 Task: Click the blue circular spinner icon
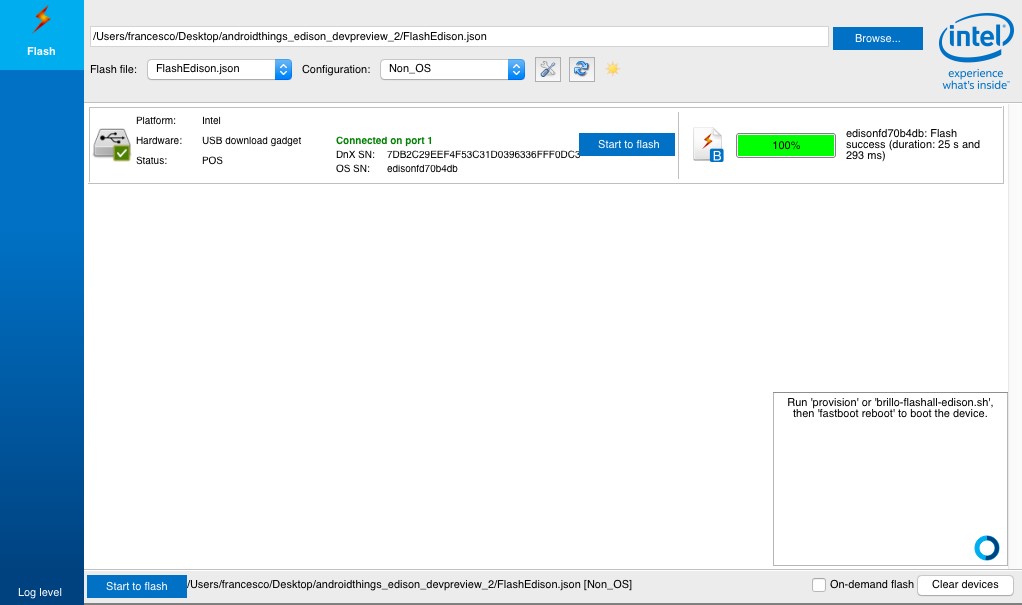[986, 548]
